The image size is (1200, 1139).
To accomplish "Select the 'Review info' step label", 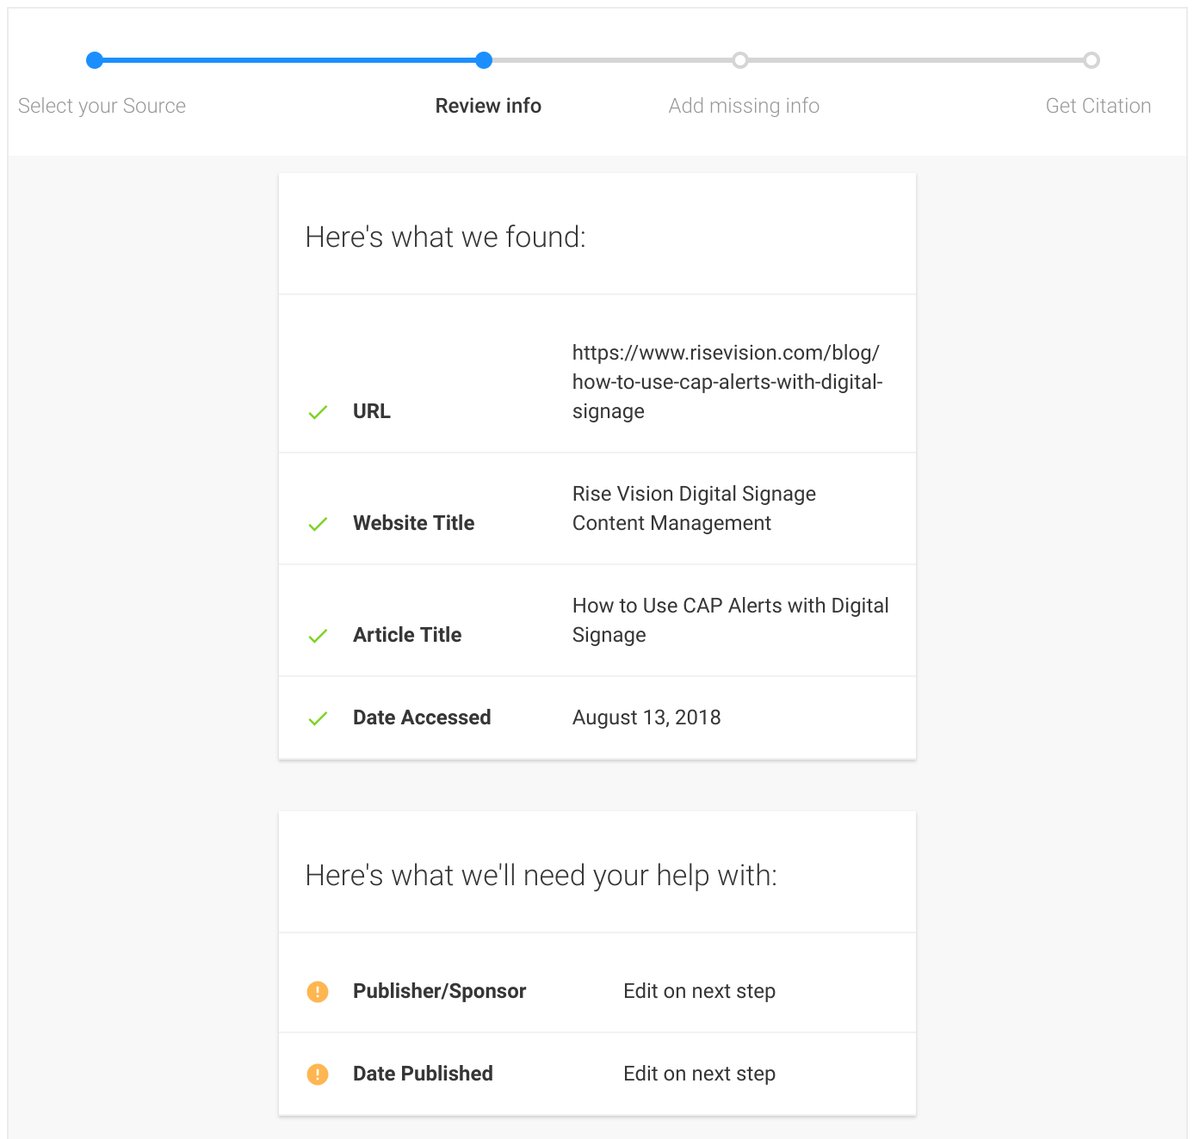I will click(488, 106).
